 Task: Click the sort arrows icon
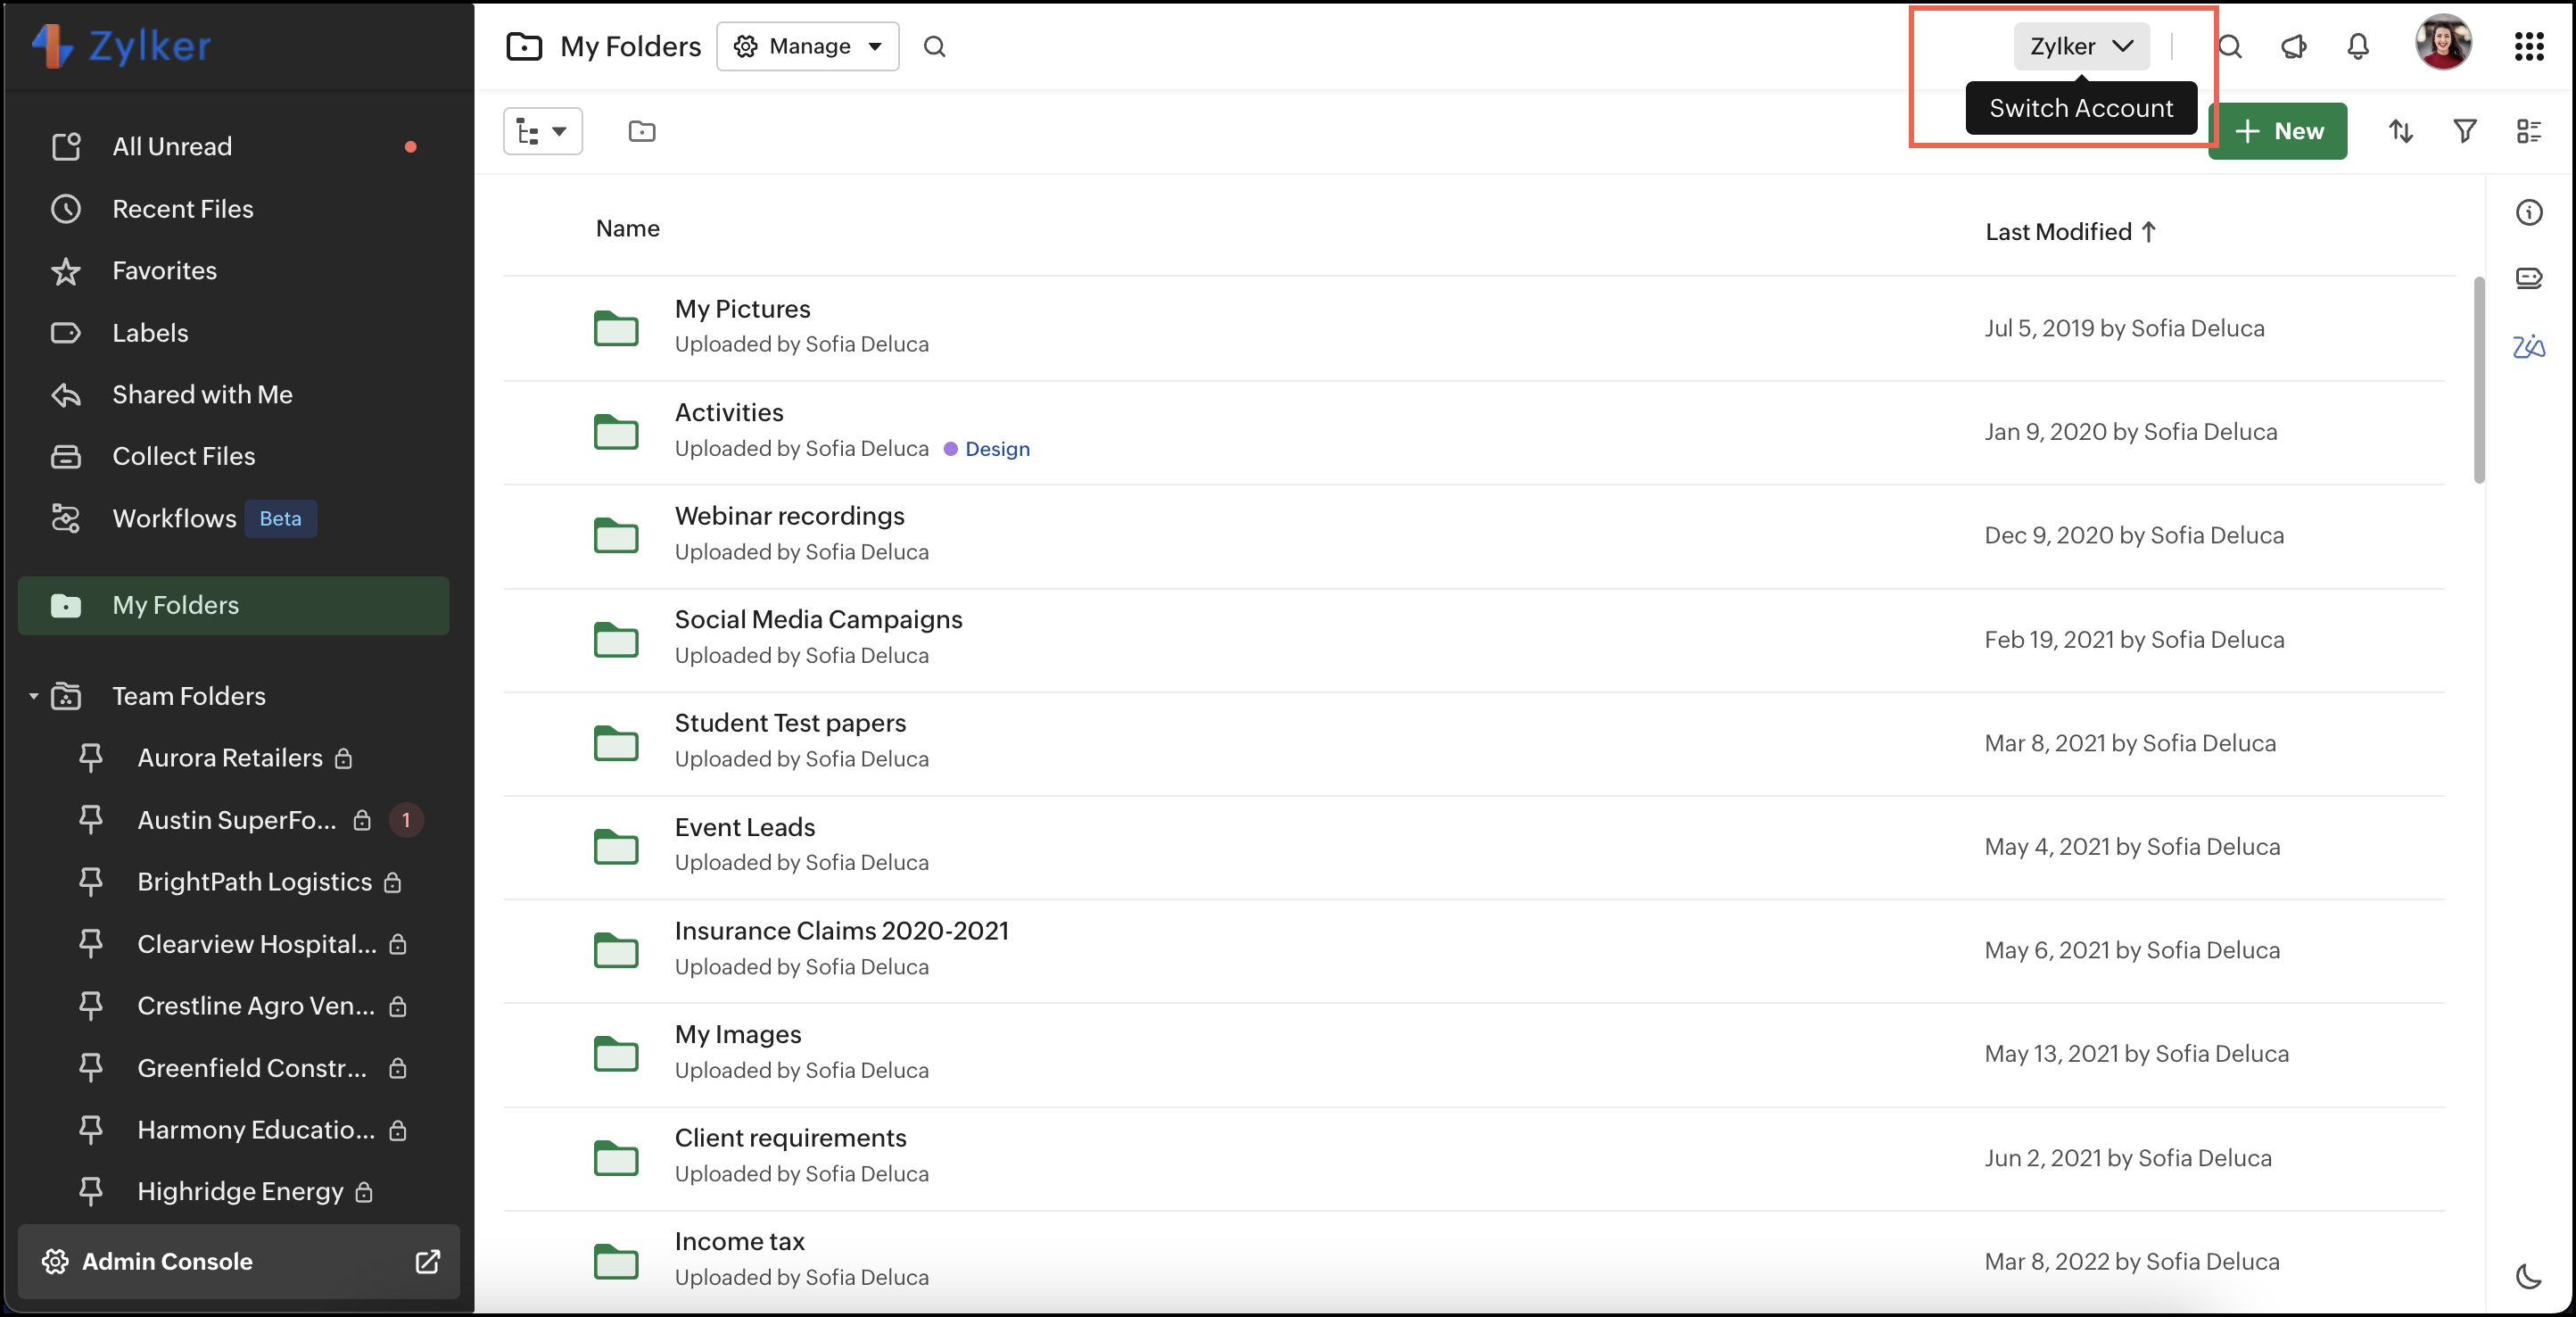pyautogui.click(x=2400, y=131)
